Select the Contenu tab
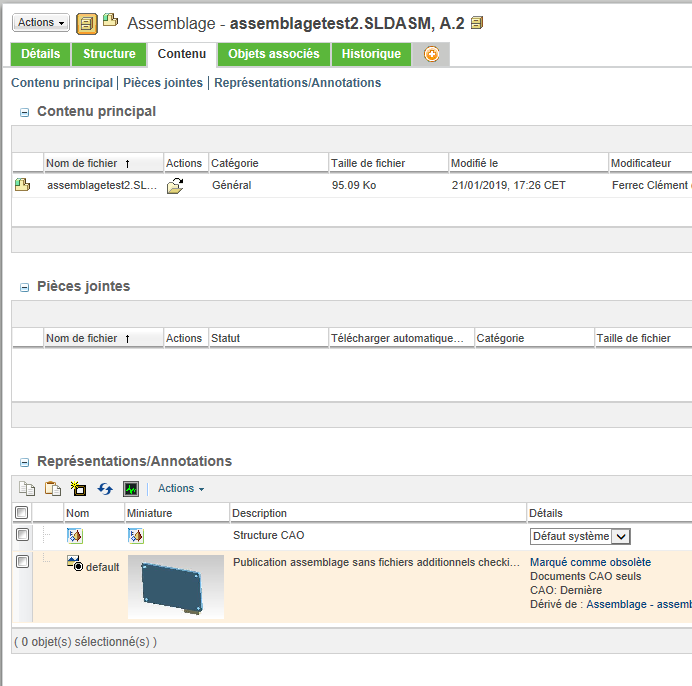 (182, 54)
